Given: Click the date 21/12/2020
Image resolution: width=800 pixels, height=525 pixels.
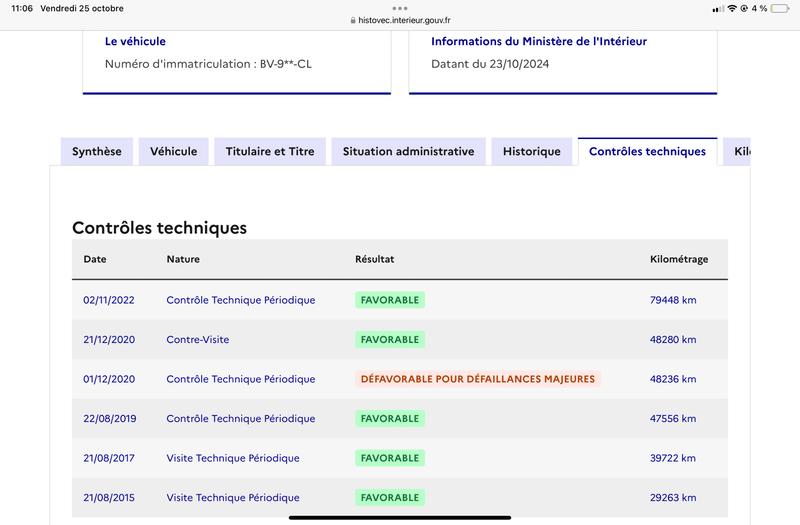Looking at the screenshot, I should coord(109,339).
